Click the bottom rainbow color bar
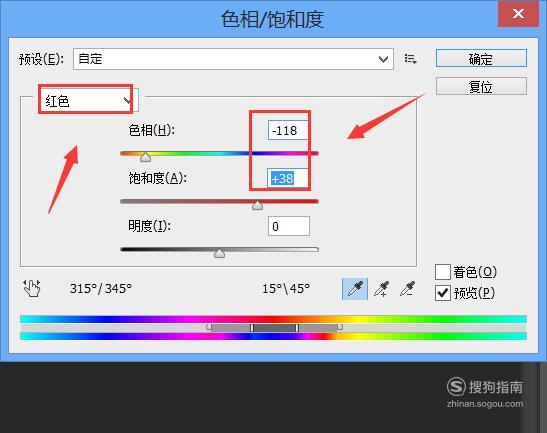Image resolution: width=547 pixels, height=433 pixels. [273, 336]
